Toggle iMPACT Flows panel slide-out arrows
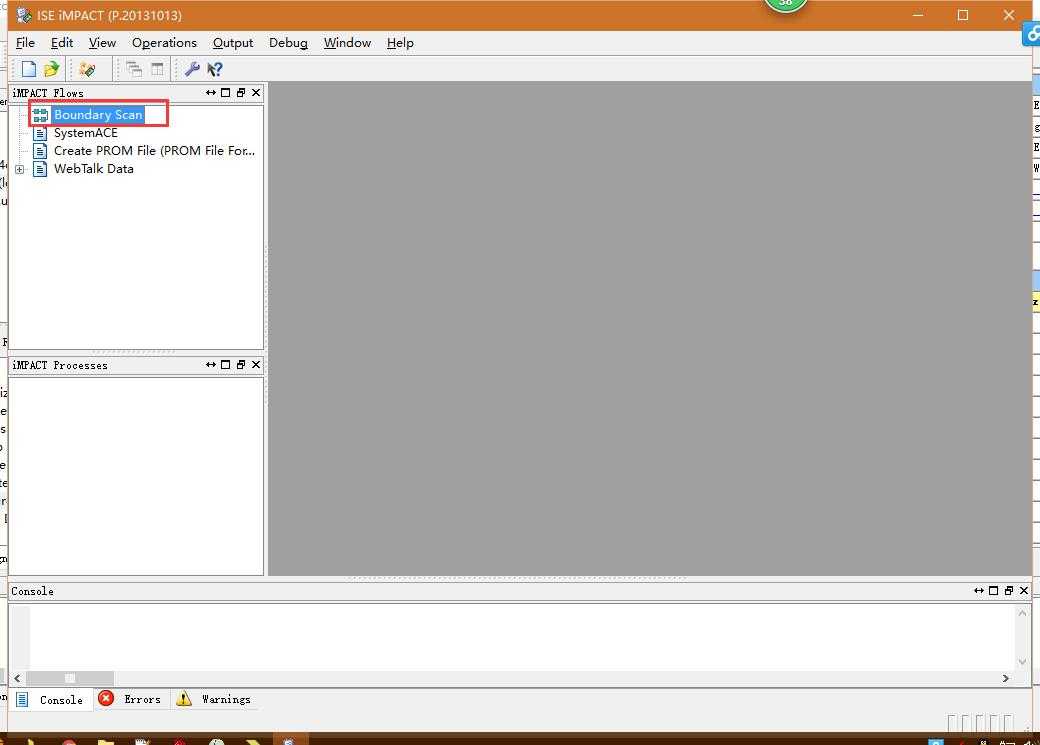Image resolution: width=1040 pixels, height=745 pixels. click(211, 93)
